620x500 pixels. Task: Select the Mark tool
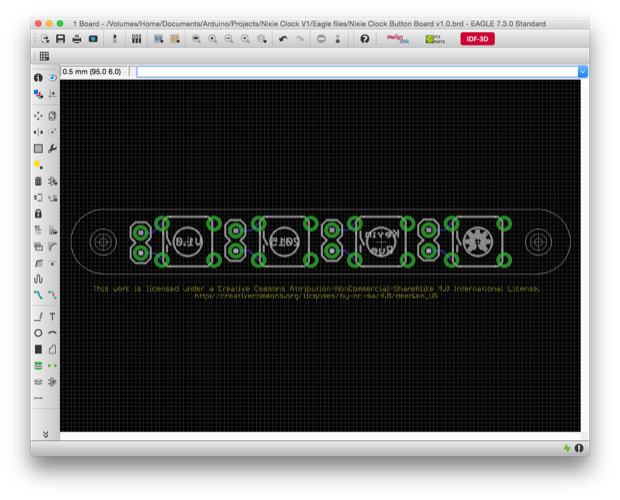coord(52,94)
